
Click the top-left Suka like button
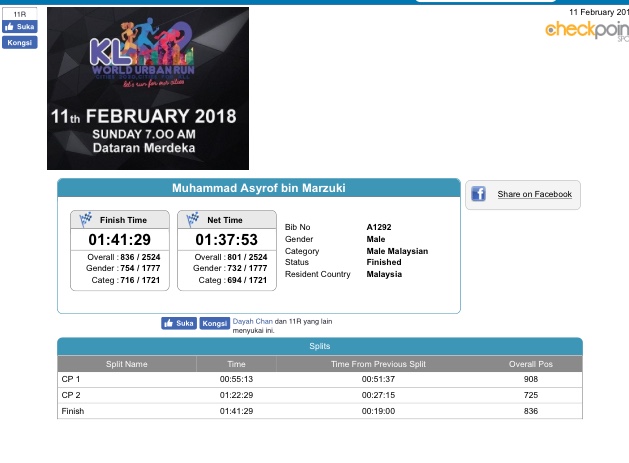pos(20,27)
